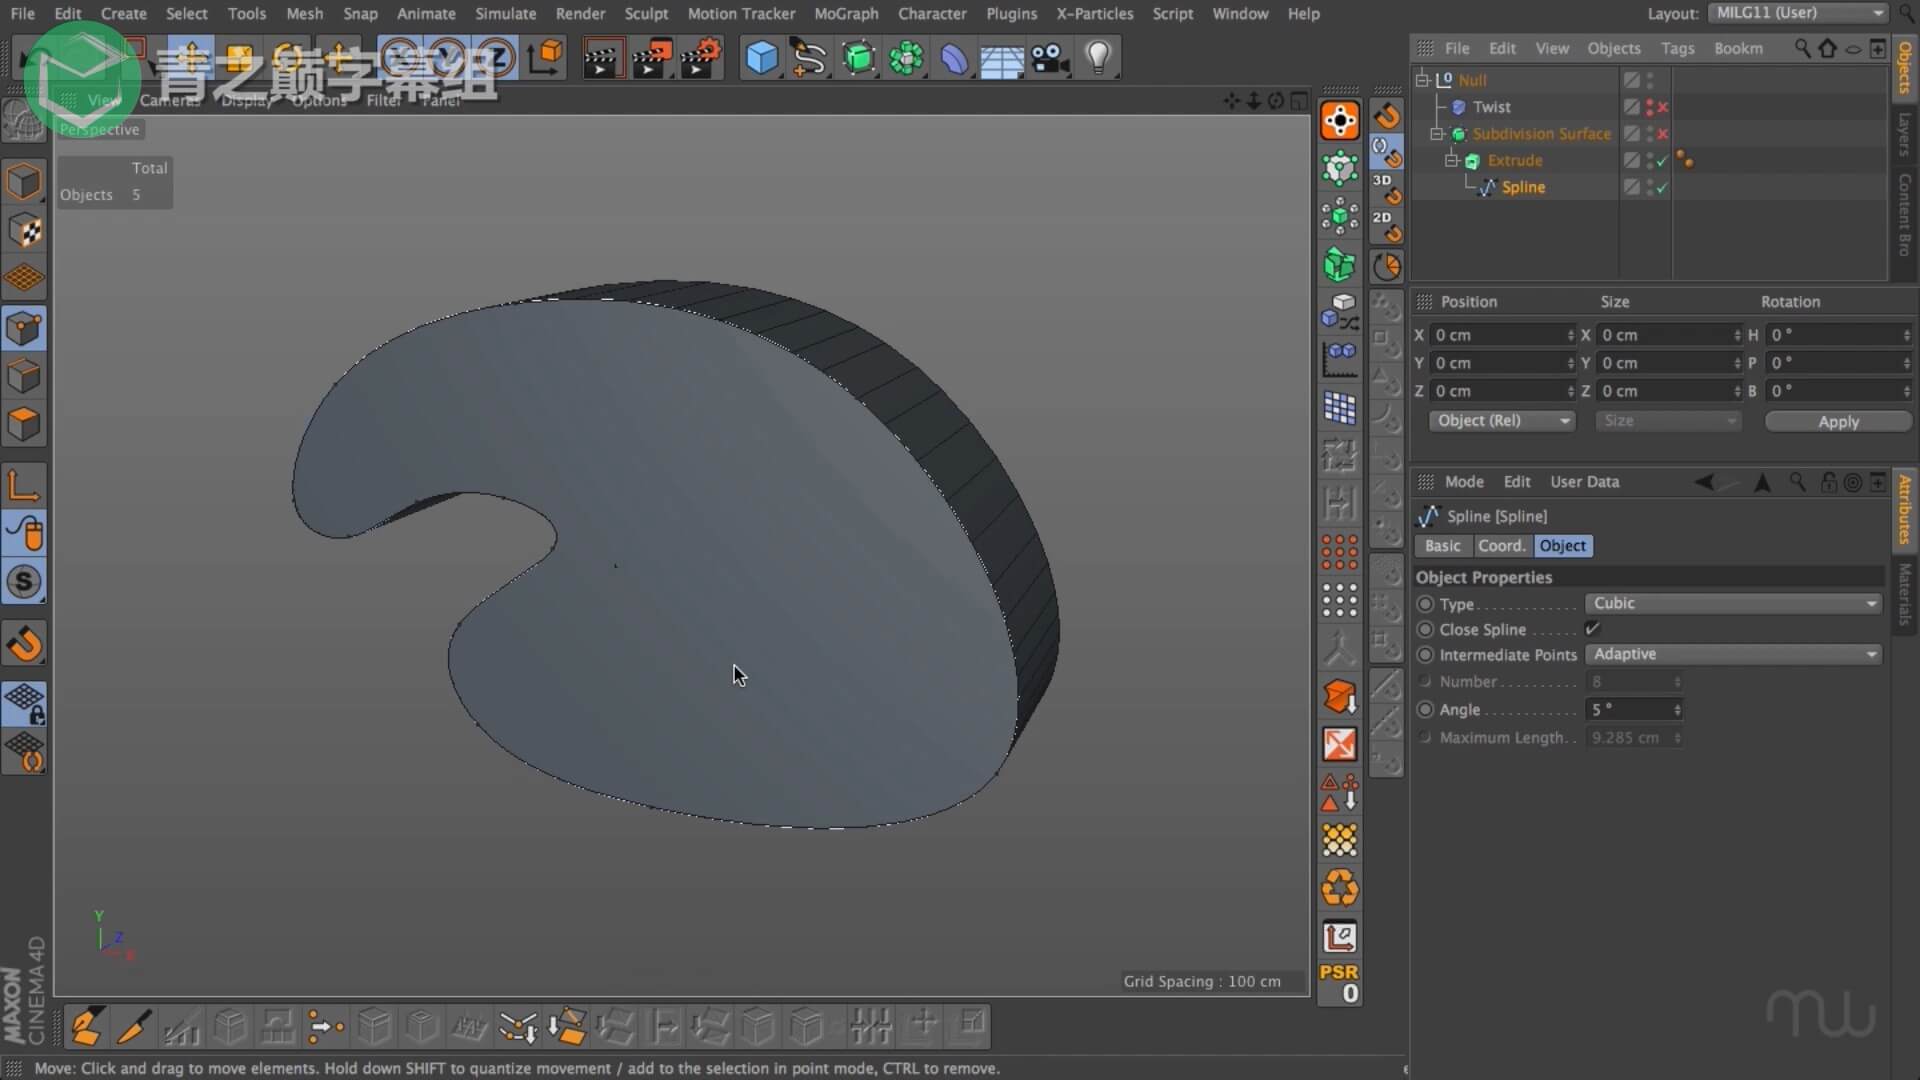The height and width of the screenshot is (1080, 1920).
Task: Enable the Twist deformer red X toggle
Action: tap(1663, 107)
